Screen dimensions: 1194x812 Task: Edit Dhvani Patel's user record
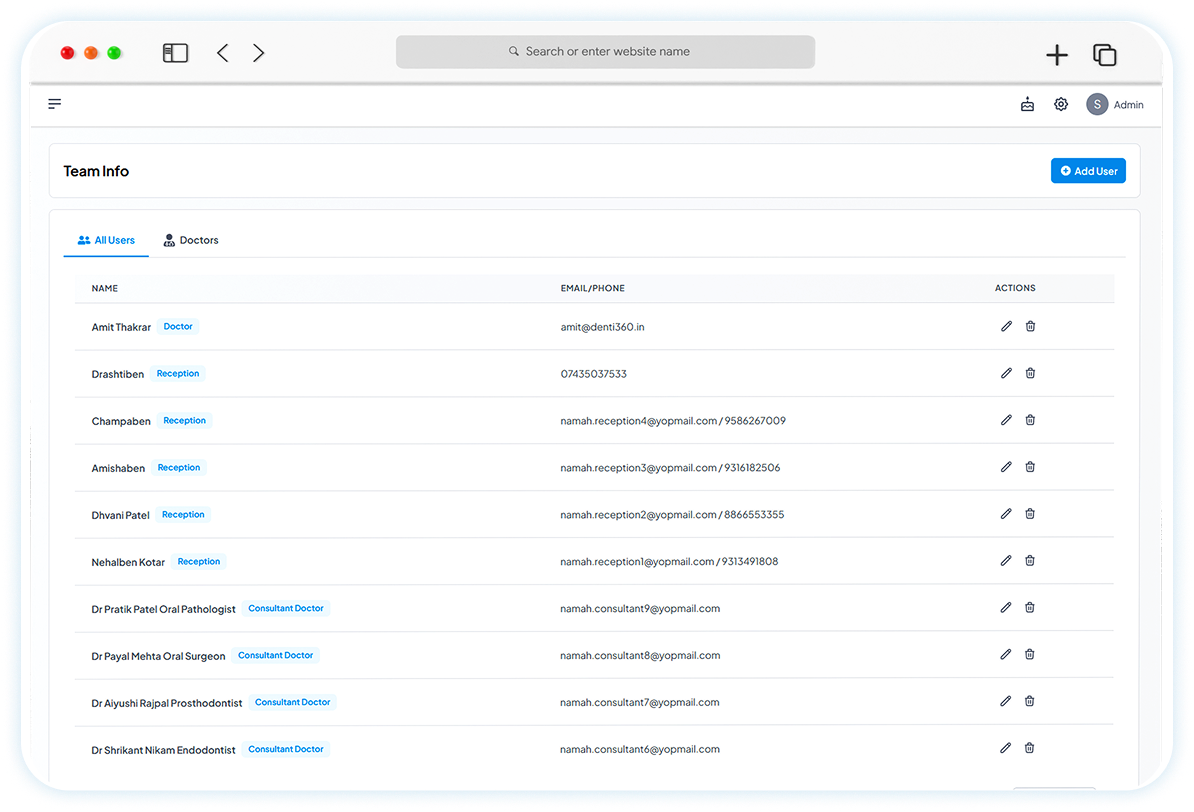(1006, 514)
